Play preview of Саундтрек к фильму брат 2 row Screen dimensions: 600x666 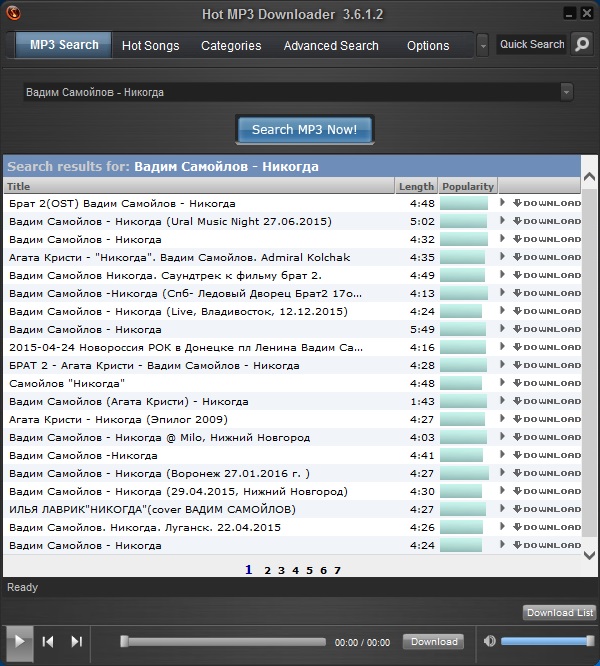502,274
